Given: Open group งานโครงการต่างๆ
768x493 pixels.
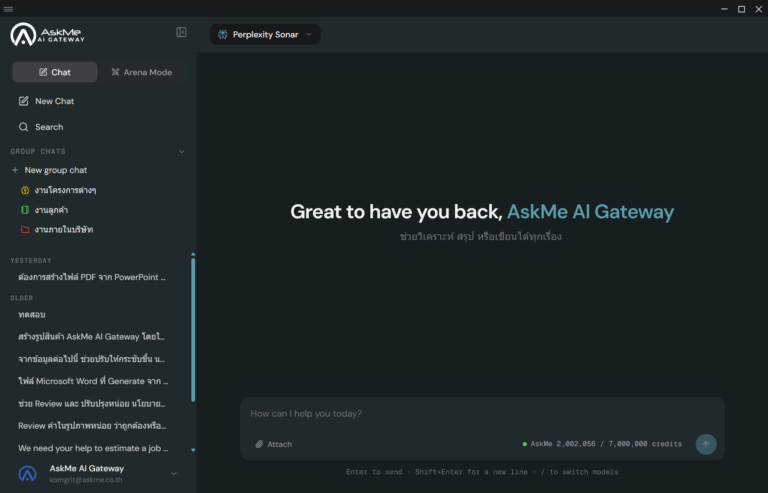Looking at the screenshot, I should (x=65, y=190).
